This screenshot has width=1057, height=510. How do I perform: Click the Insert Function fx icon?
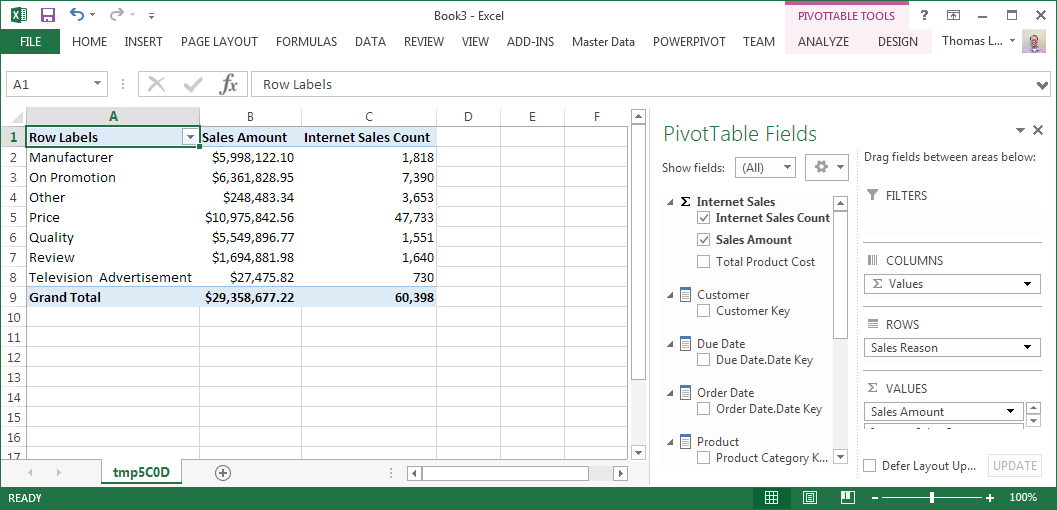[x=228, y=84]
